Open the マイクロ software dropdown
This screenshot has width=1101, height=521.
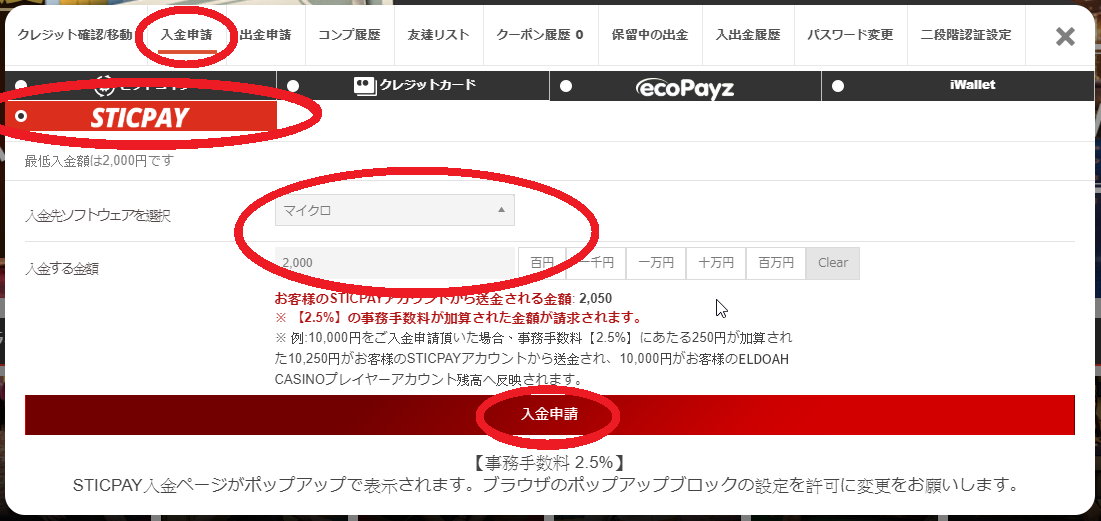click(x=395, y=210)
